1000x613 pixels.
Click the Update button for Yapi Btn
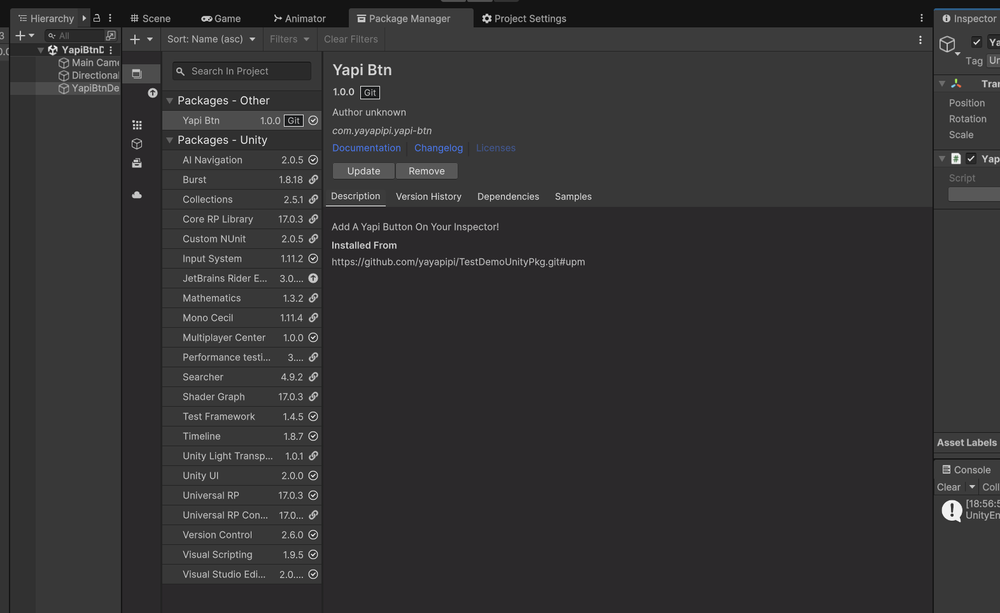(362, 170)
